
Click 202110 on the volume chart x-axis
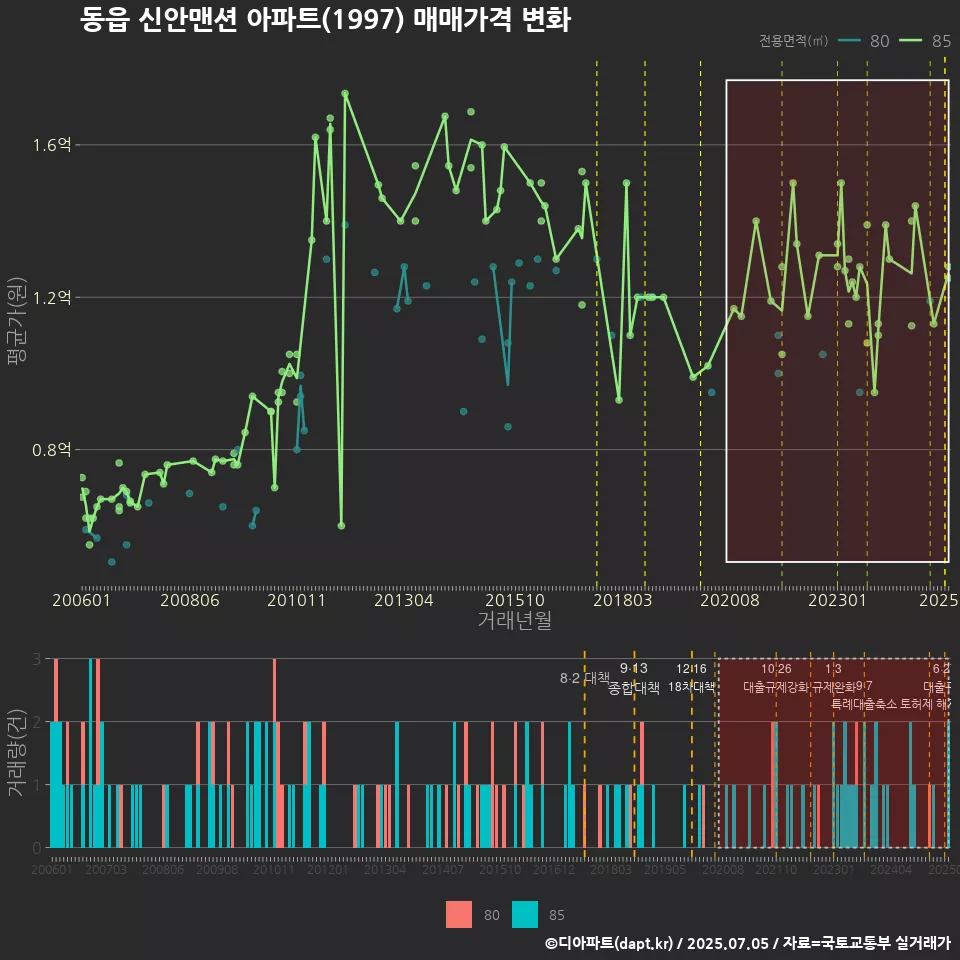[x=776, y=869]
